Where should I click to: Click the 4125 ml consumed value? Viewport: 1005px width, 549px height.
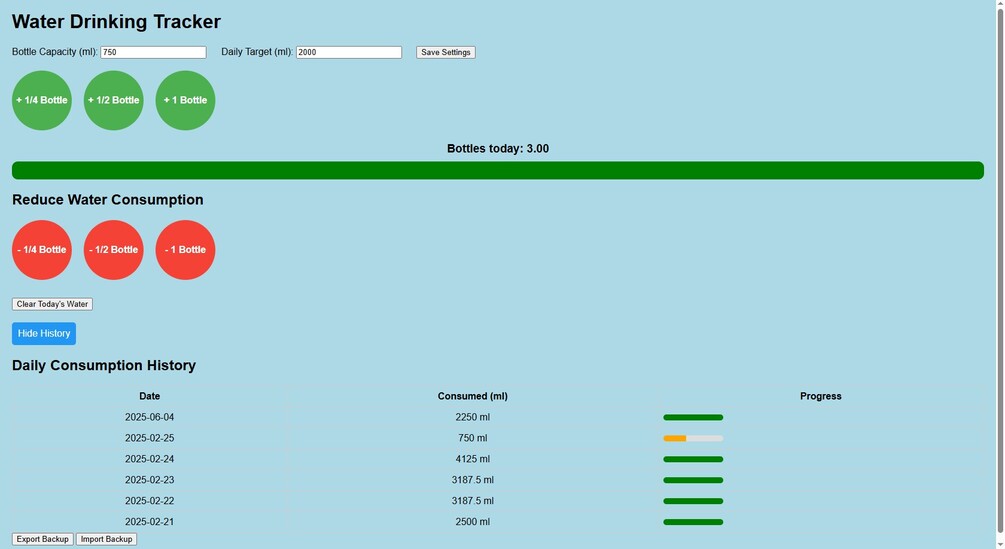tap(472, 459)
